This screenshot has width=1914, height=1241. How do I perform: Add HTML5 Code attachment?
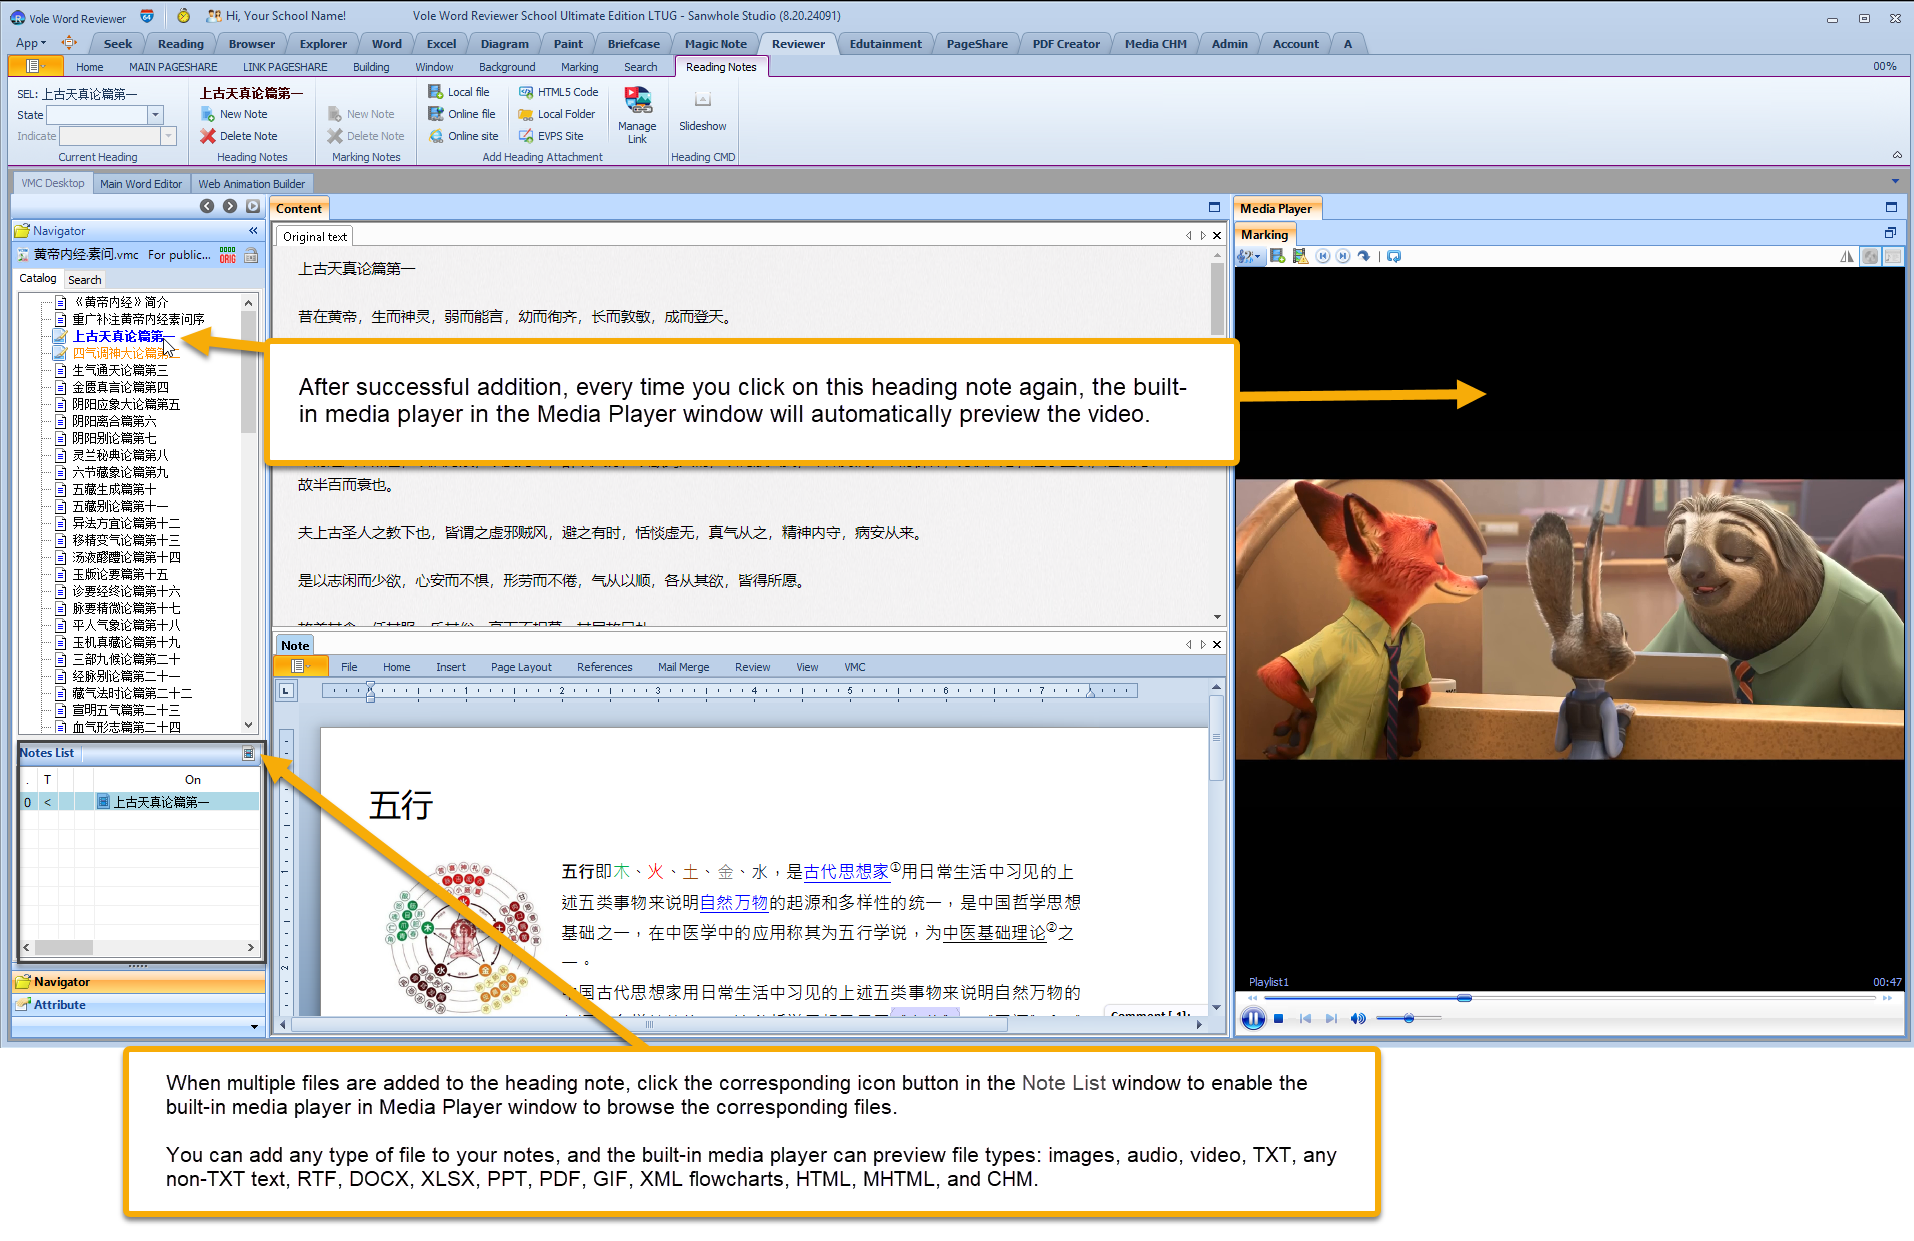[558, 92]
